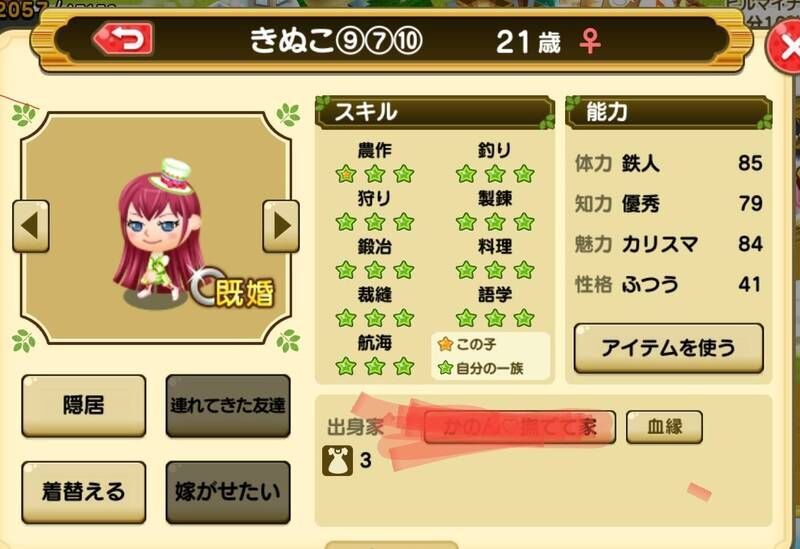
Task: Close the dialog with the red X
Action: click(786, 48)
